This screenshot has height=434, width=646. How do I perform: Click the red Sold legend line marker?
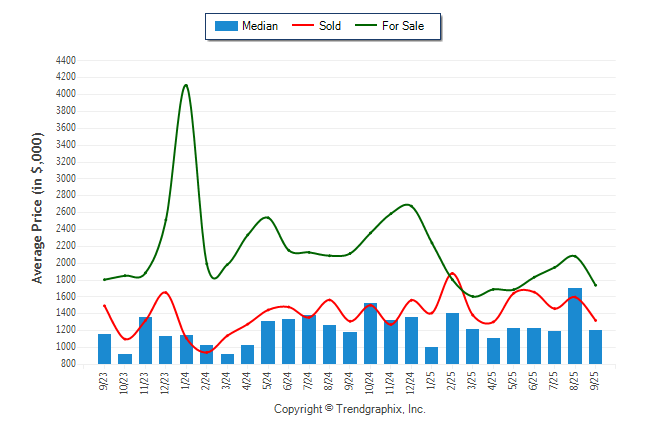pos(302,26)
